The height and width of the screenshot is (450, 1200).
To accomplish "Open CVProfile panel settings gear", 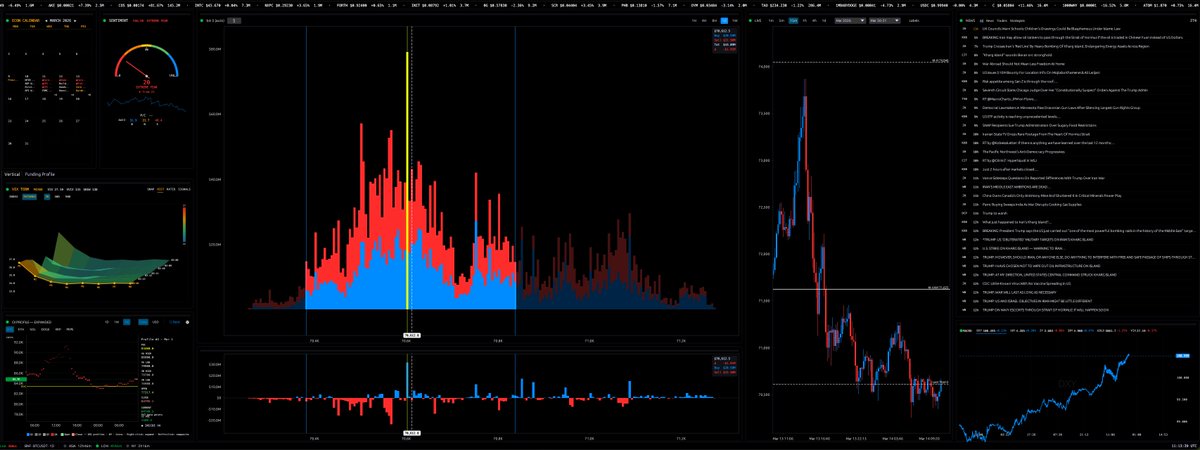I will pyautogui.click(x=187, y=322).
